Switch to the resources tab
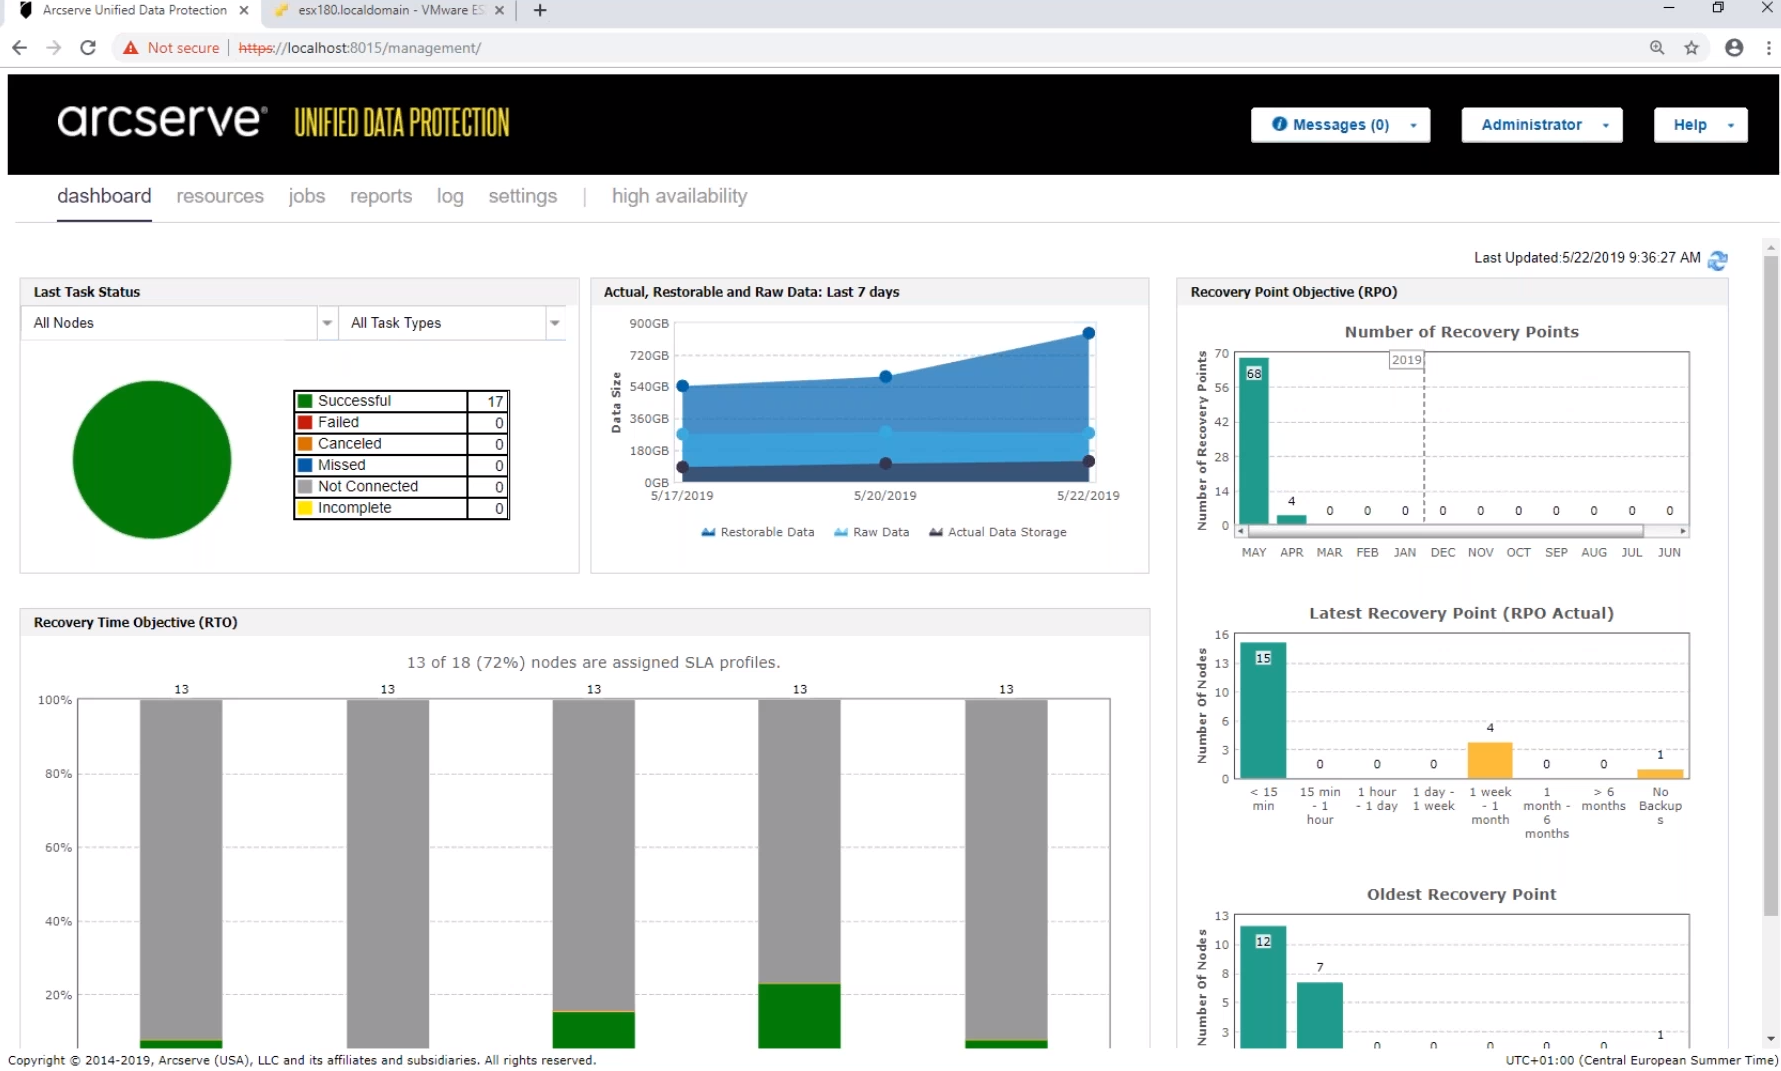This screenshot has width=1781, height=1071. click(220, 196)
